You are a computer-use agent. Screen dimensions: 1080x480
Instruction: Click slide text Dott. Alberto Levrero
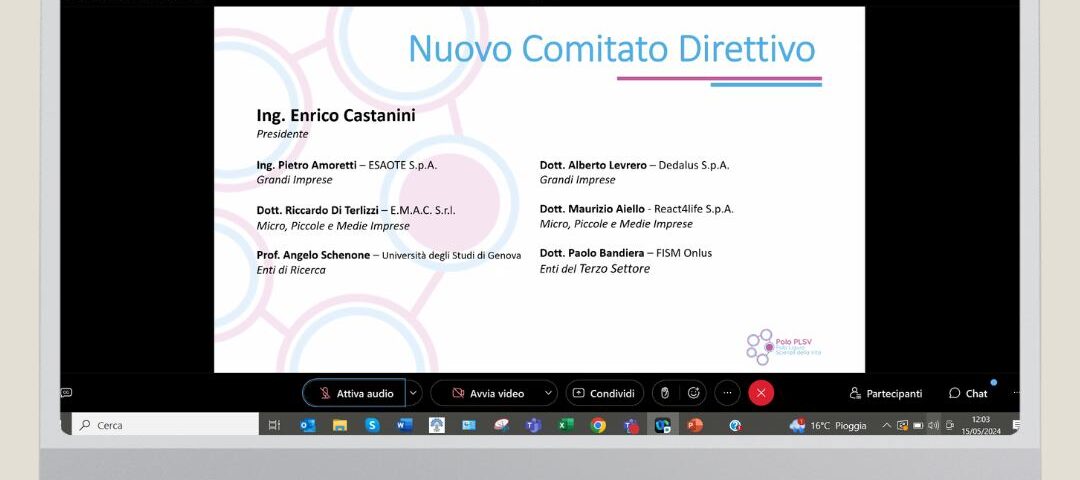[x=593, y=165]
